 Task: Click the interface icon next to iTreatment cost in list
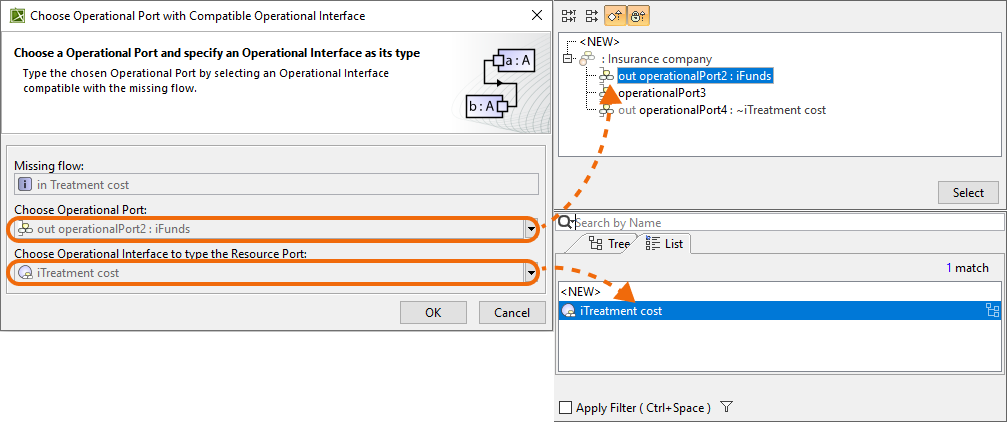pyautogui.click(x=568, y=311)
